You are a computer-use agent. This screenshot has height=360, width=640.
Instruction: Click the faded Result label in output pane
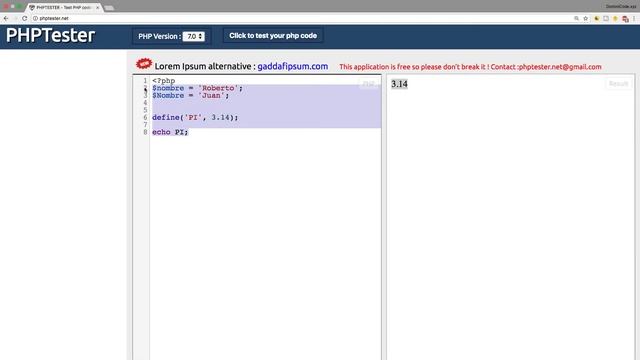[x=618, y=84]
